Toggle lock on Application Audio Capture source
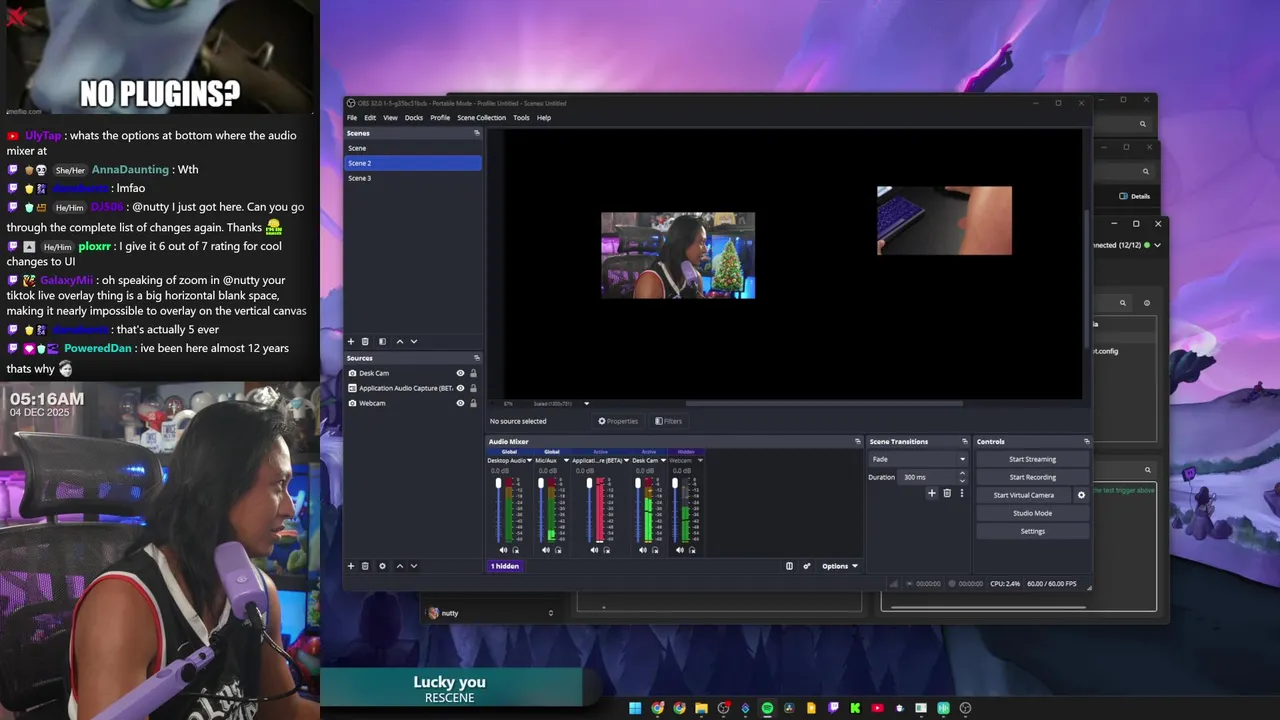This screenshot has width=1280, height=720. 473,388
